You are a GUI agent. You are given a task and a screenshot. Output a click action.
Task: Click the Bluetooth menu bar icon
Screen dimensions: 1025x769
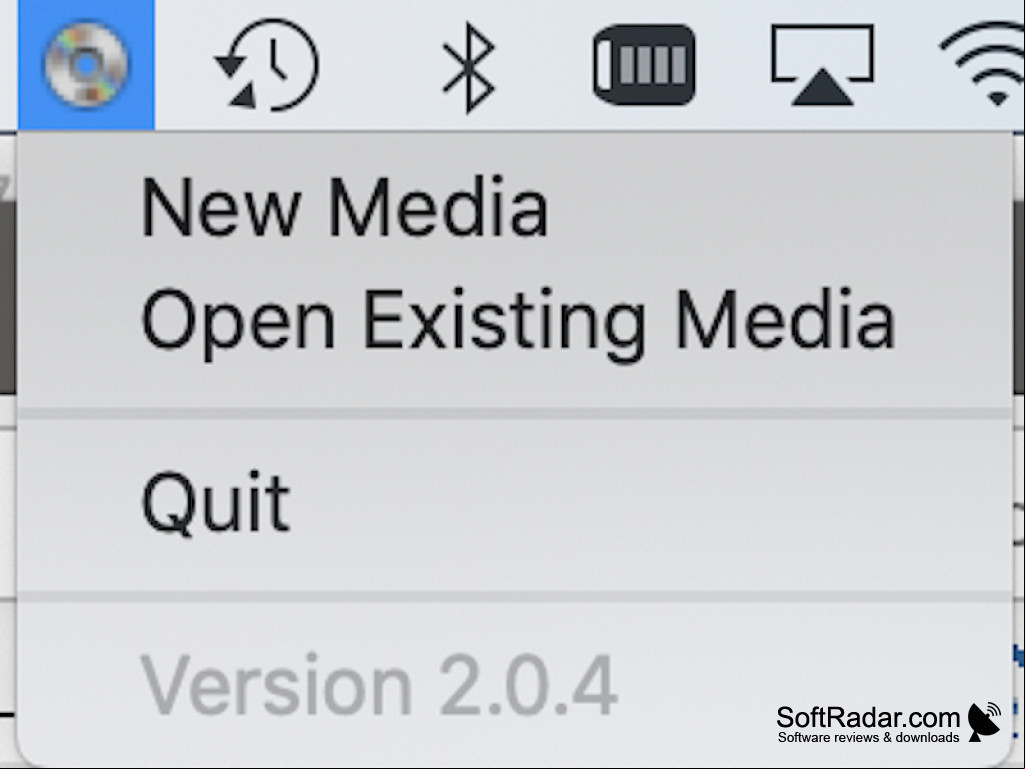tap(468, 67)
